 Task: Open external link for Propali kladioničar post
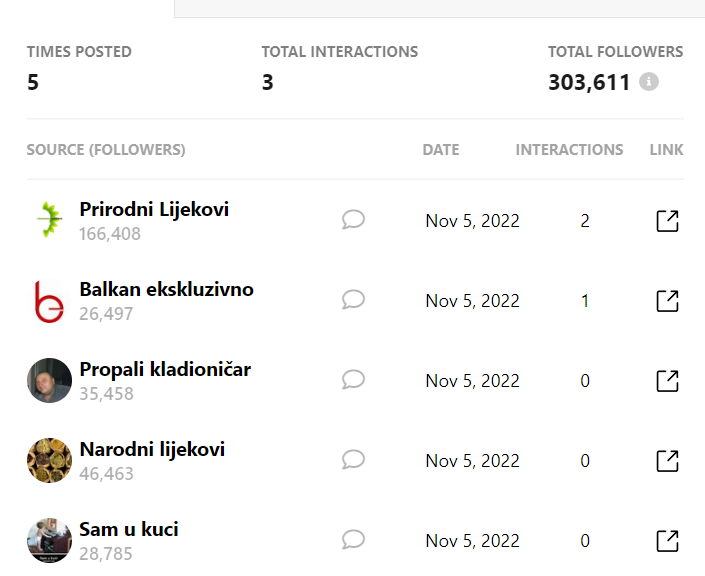point(668,381)
